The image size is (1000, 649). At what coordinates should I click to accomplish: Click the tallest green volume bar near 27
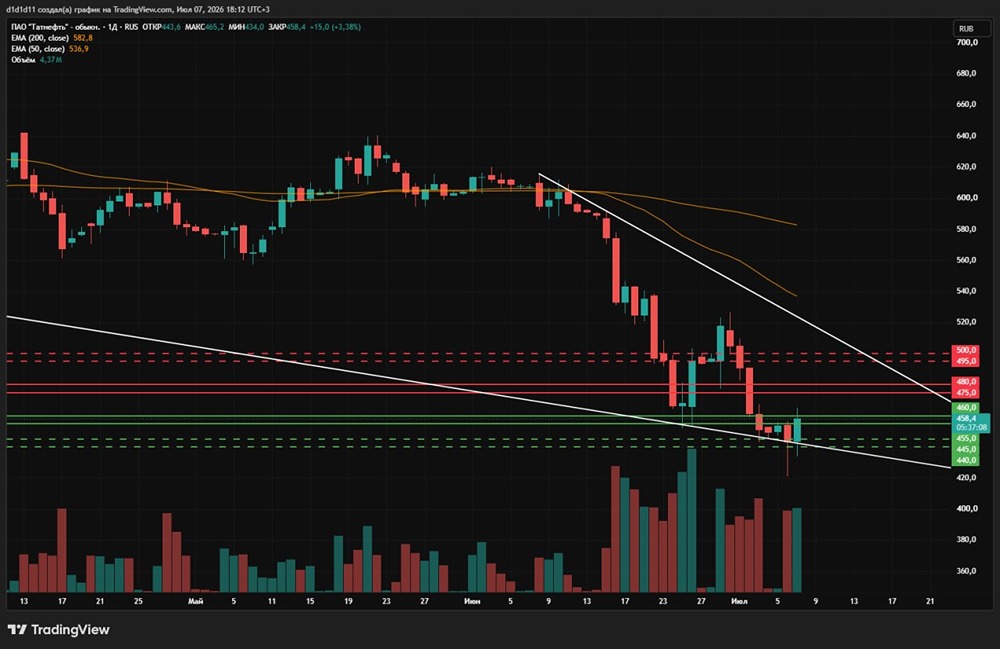692,520
